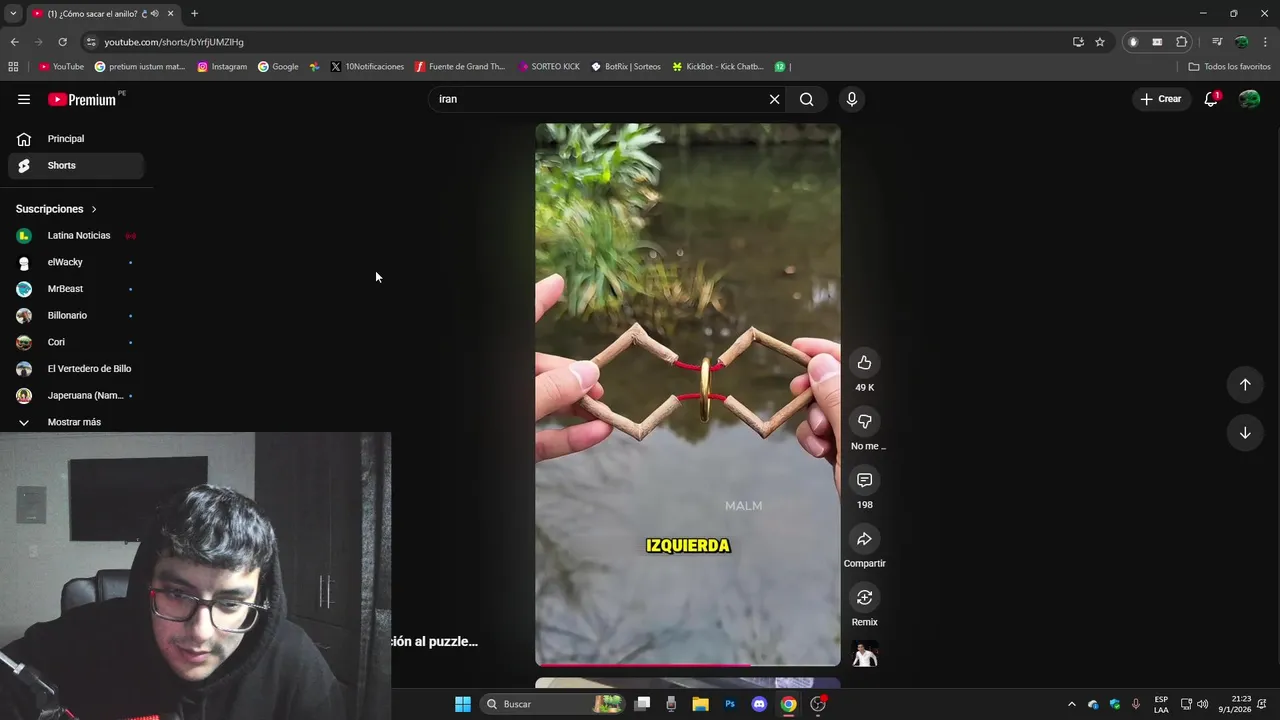Image resolution: width=1280 pixels, height=720 pixels.
Task: Open the short's channel sound thumbnail
Action: point(864,654)
